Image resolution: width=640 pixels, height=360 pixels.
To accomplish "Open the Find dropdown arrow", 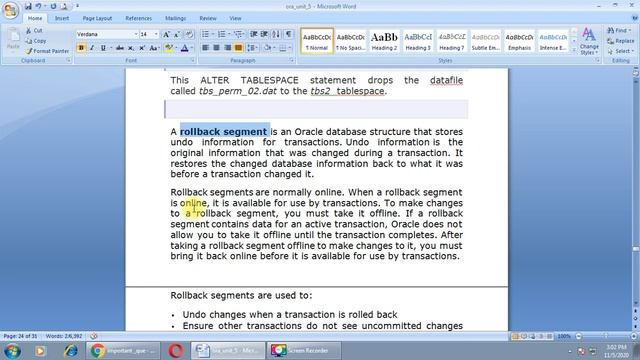I will click(630, 31).
